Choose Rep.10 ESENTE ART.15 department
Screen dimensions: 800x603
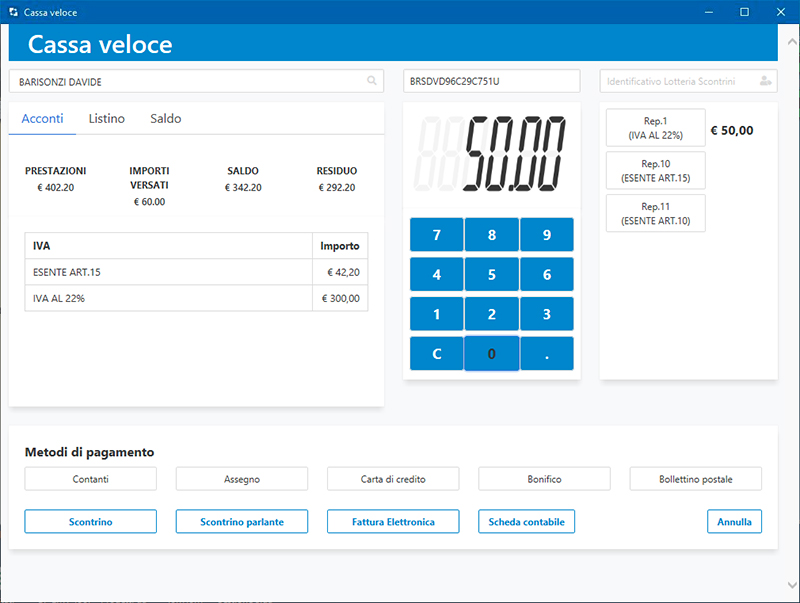655,171
